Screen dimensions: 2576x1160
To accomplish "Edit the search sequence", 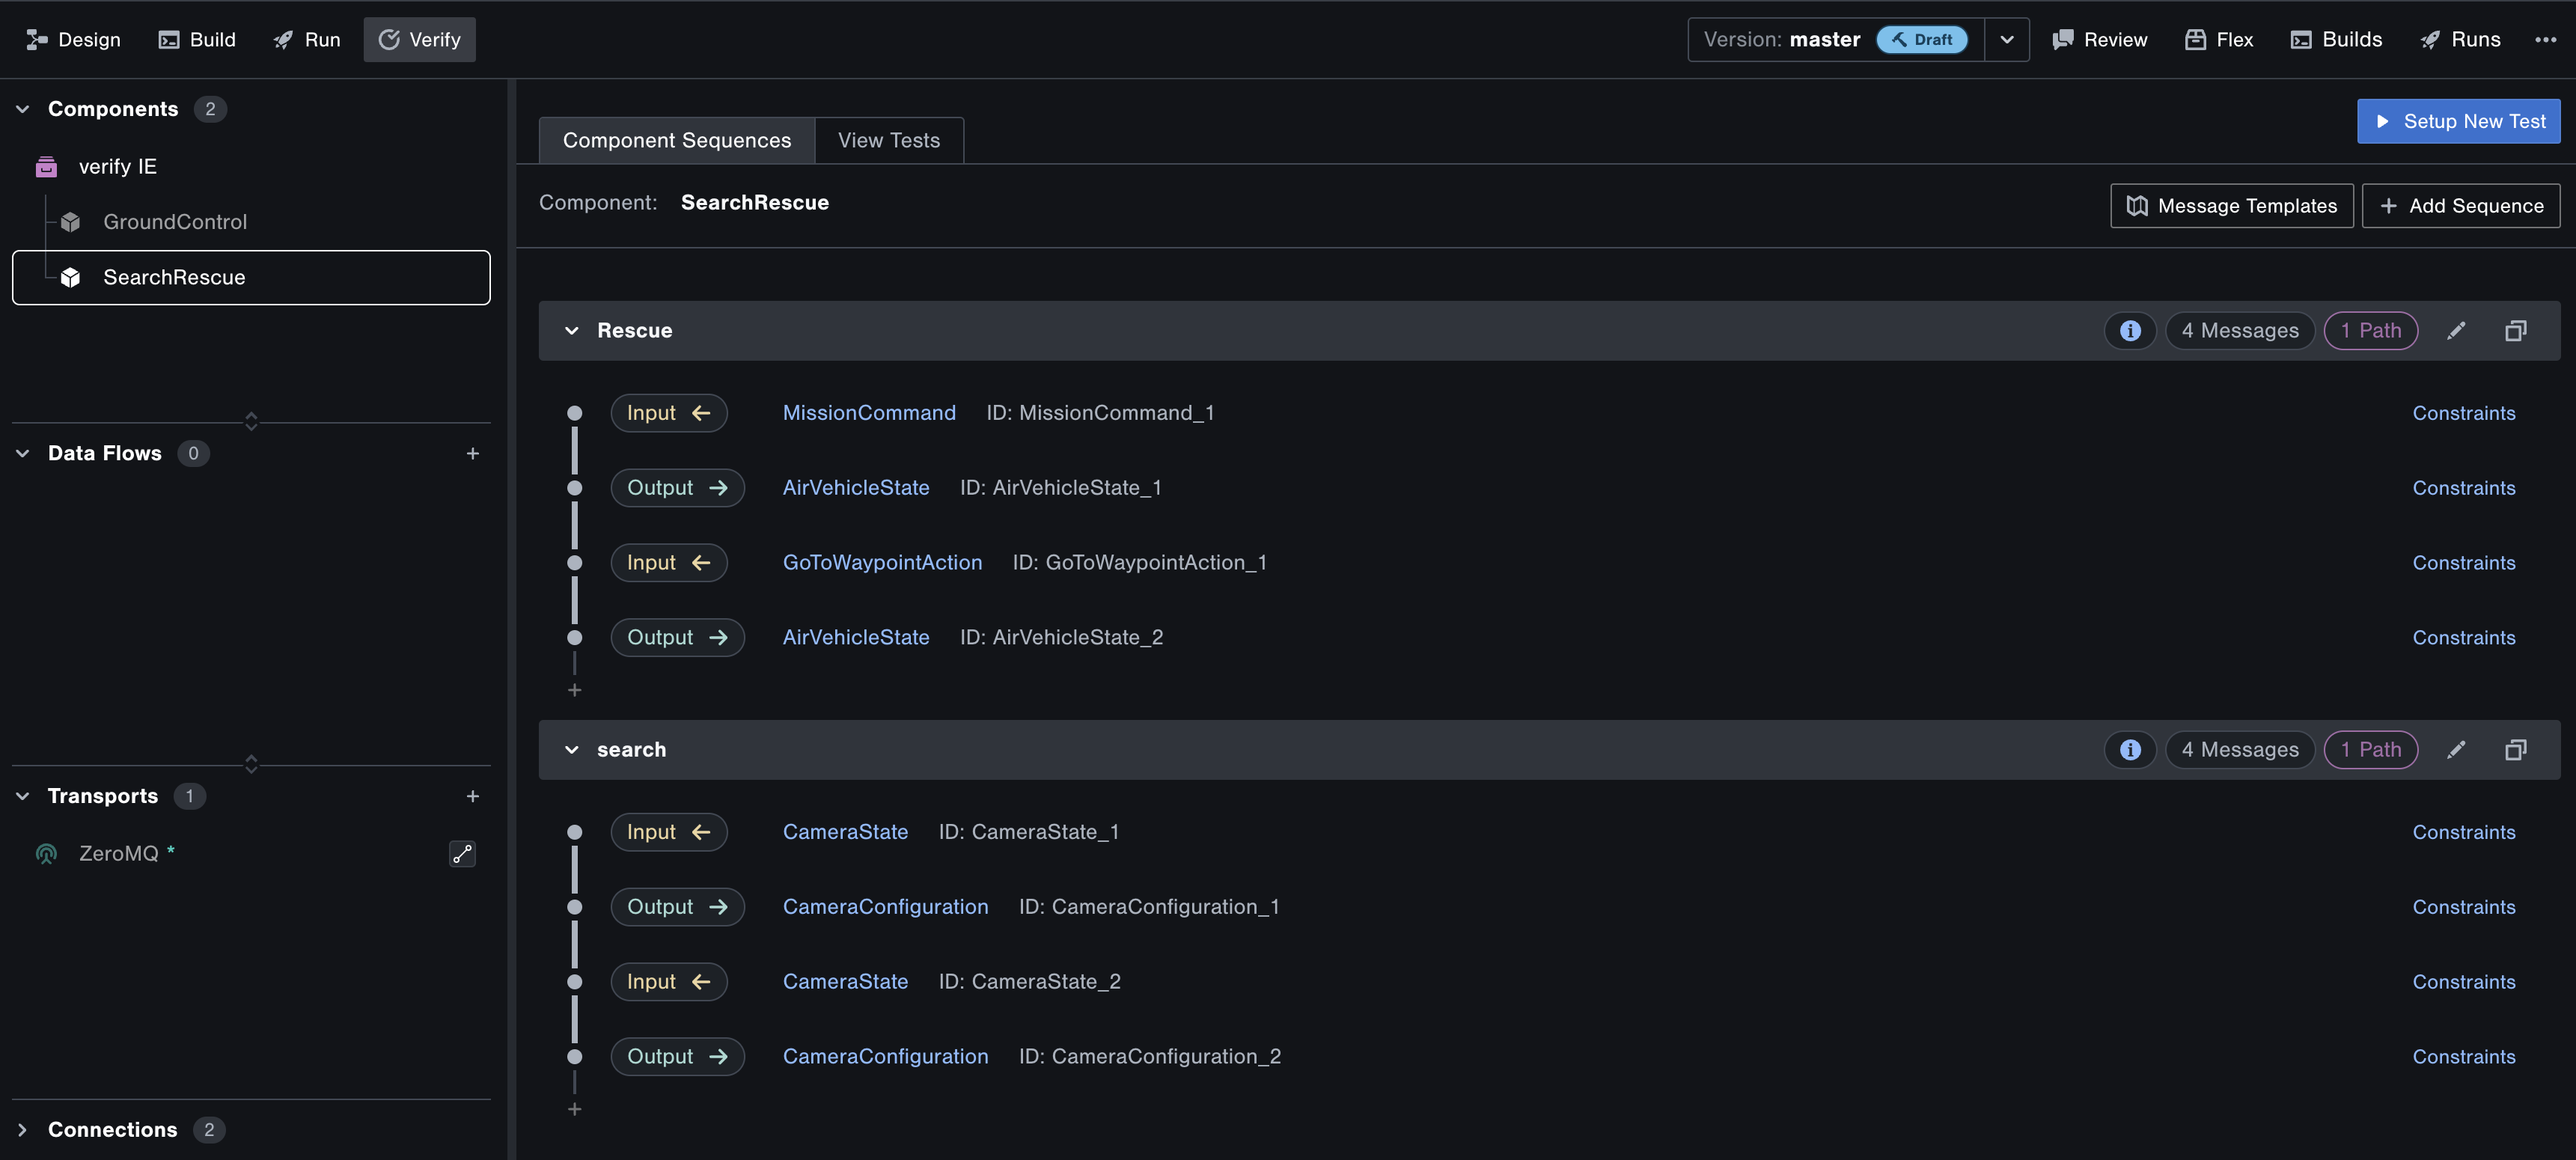I will pyautogui.click(x=2456, y=749).
